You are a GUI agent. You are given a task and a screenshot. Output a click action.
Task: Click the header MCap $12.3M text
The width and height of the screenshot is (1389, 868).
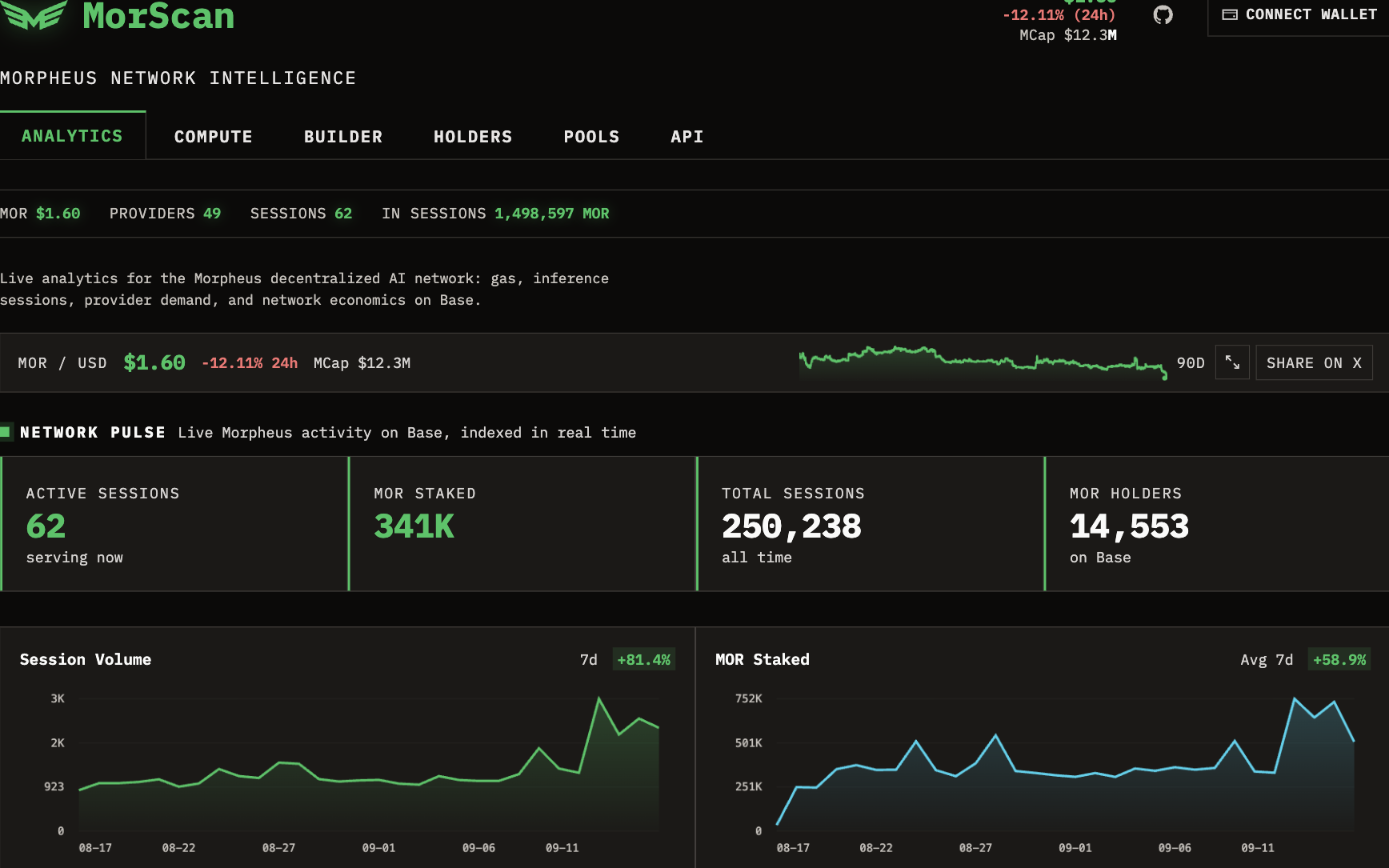click(x=1068, y=35)
